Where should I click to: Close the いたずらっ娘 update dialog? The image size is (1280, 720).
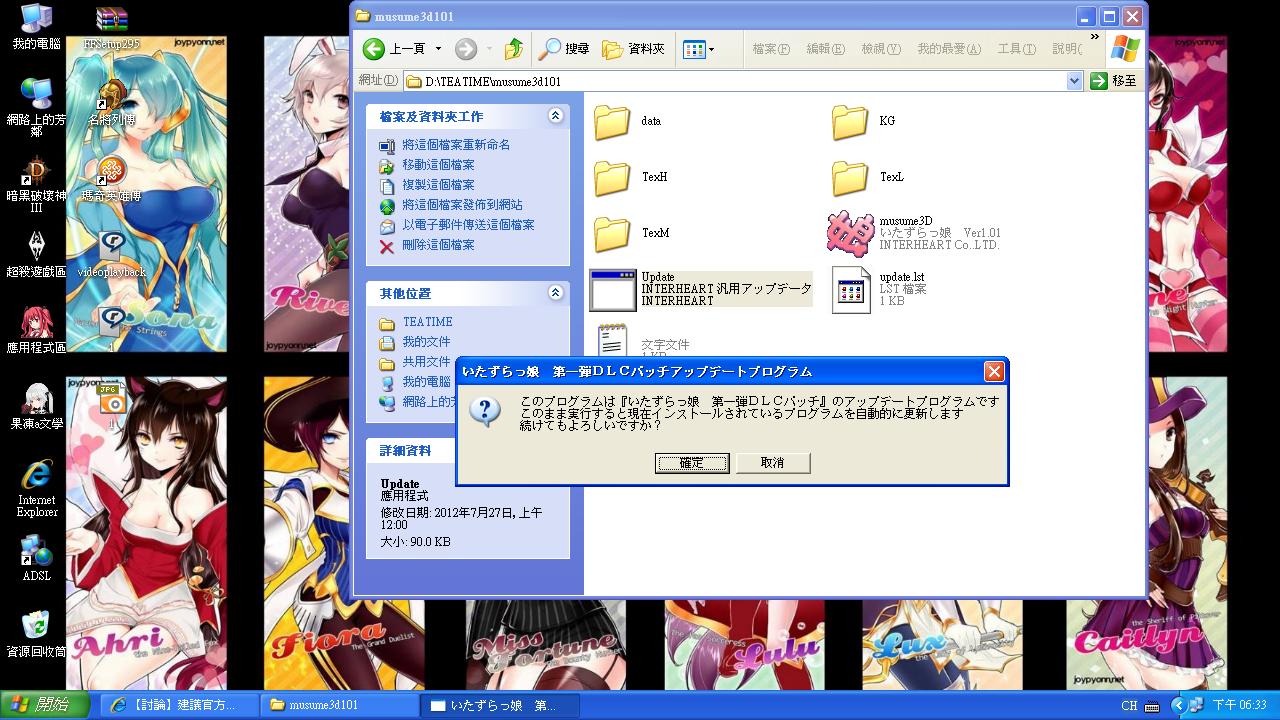[x=993, y=371]
